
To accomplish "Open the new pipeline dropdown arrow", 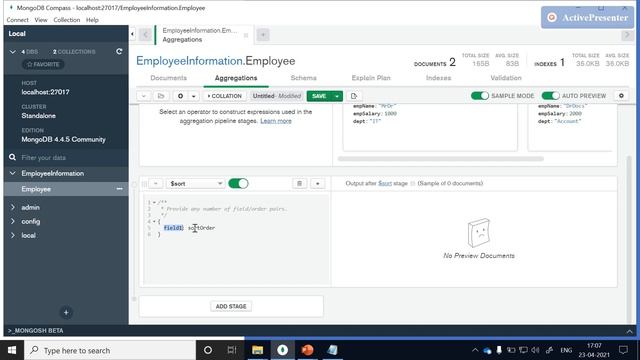I will click(193, 96).
